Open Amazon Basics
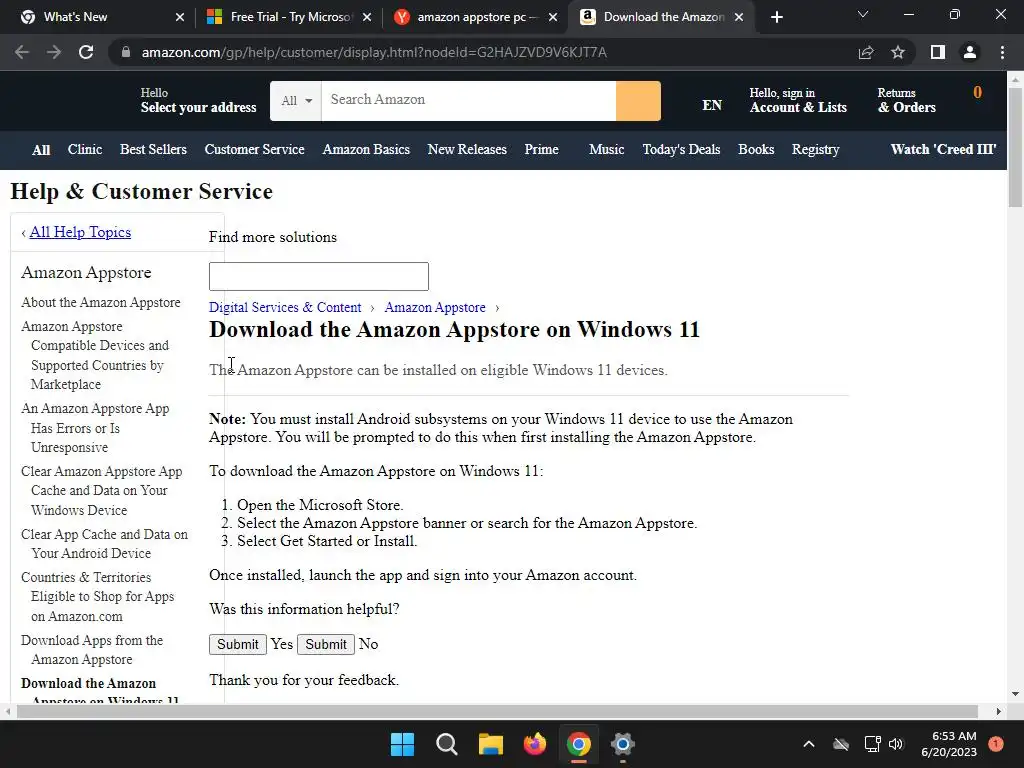The height and width of the screenshot is (768, 1024). point(366,150)
